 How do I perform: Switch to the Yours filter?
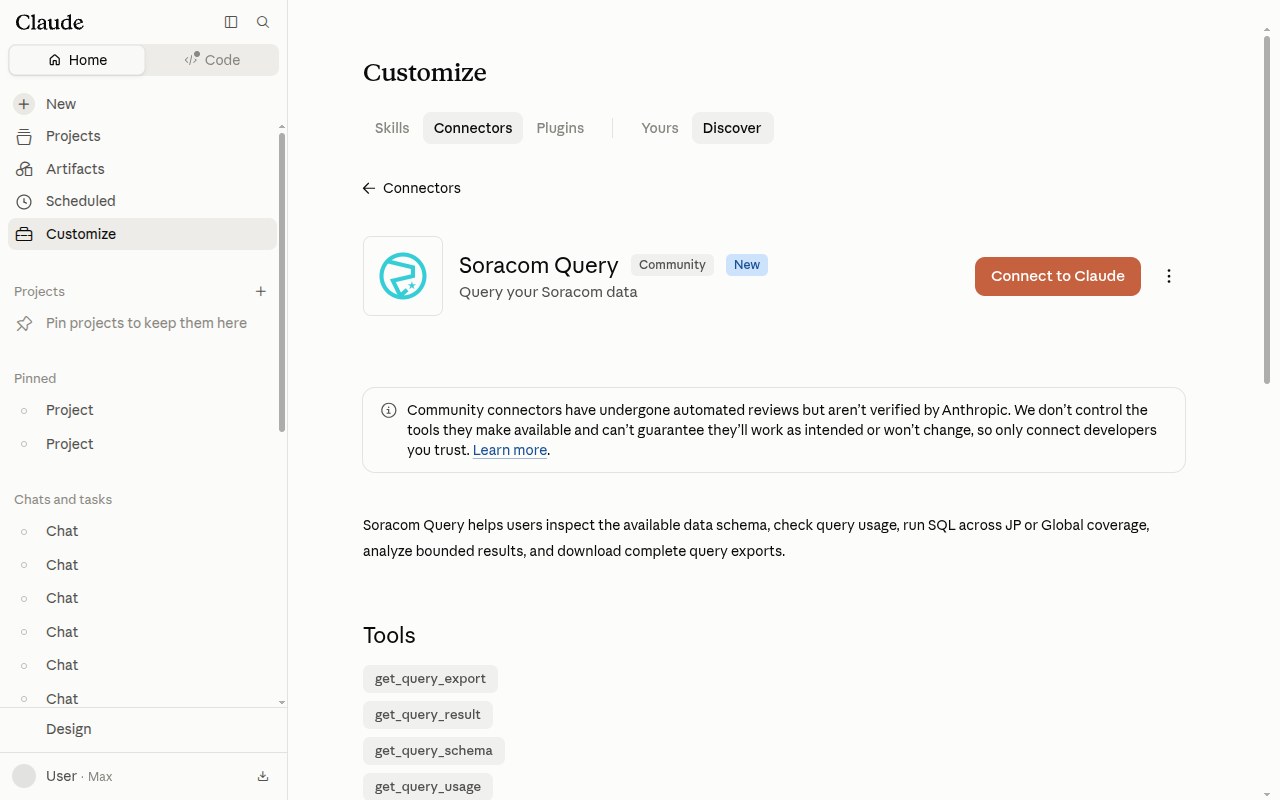click(x=660, y=128)
